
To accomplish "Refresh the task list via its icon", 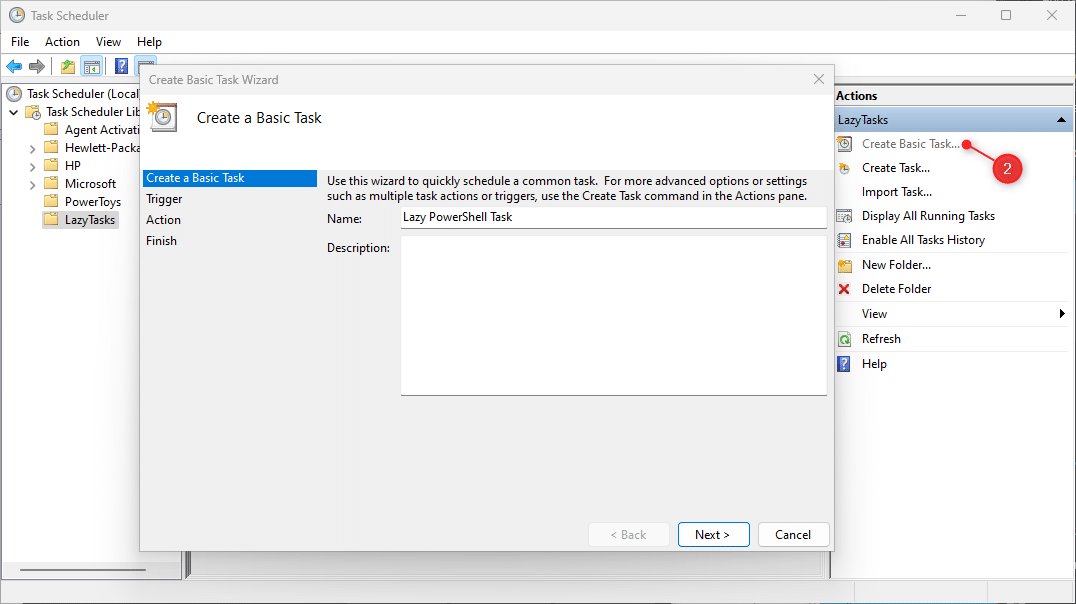I will point(843,338).
